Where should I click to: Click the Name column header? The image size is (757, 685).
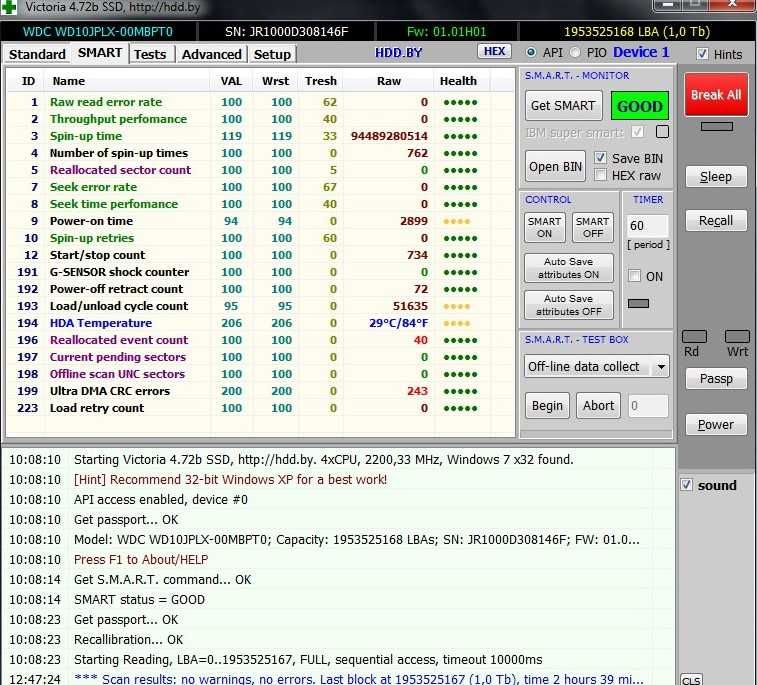(x=69, y=81)
